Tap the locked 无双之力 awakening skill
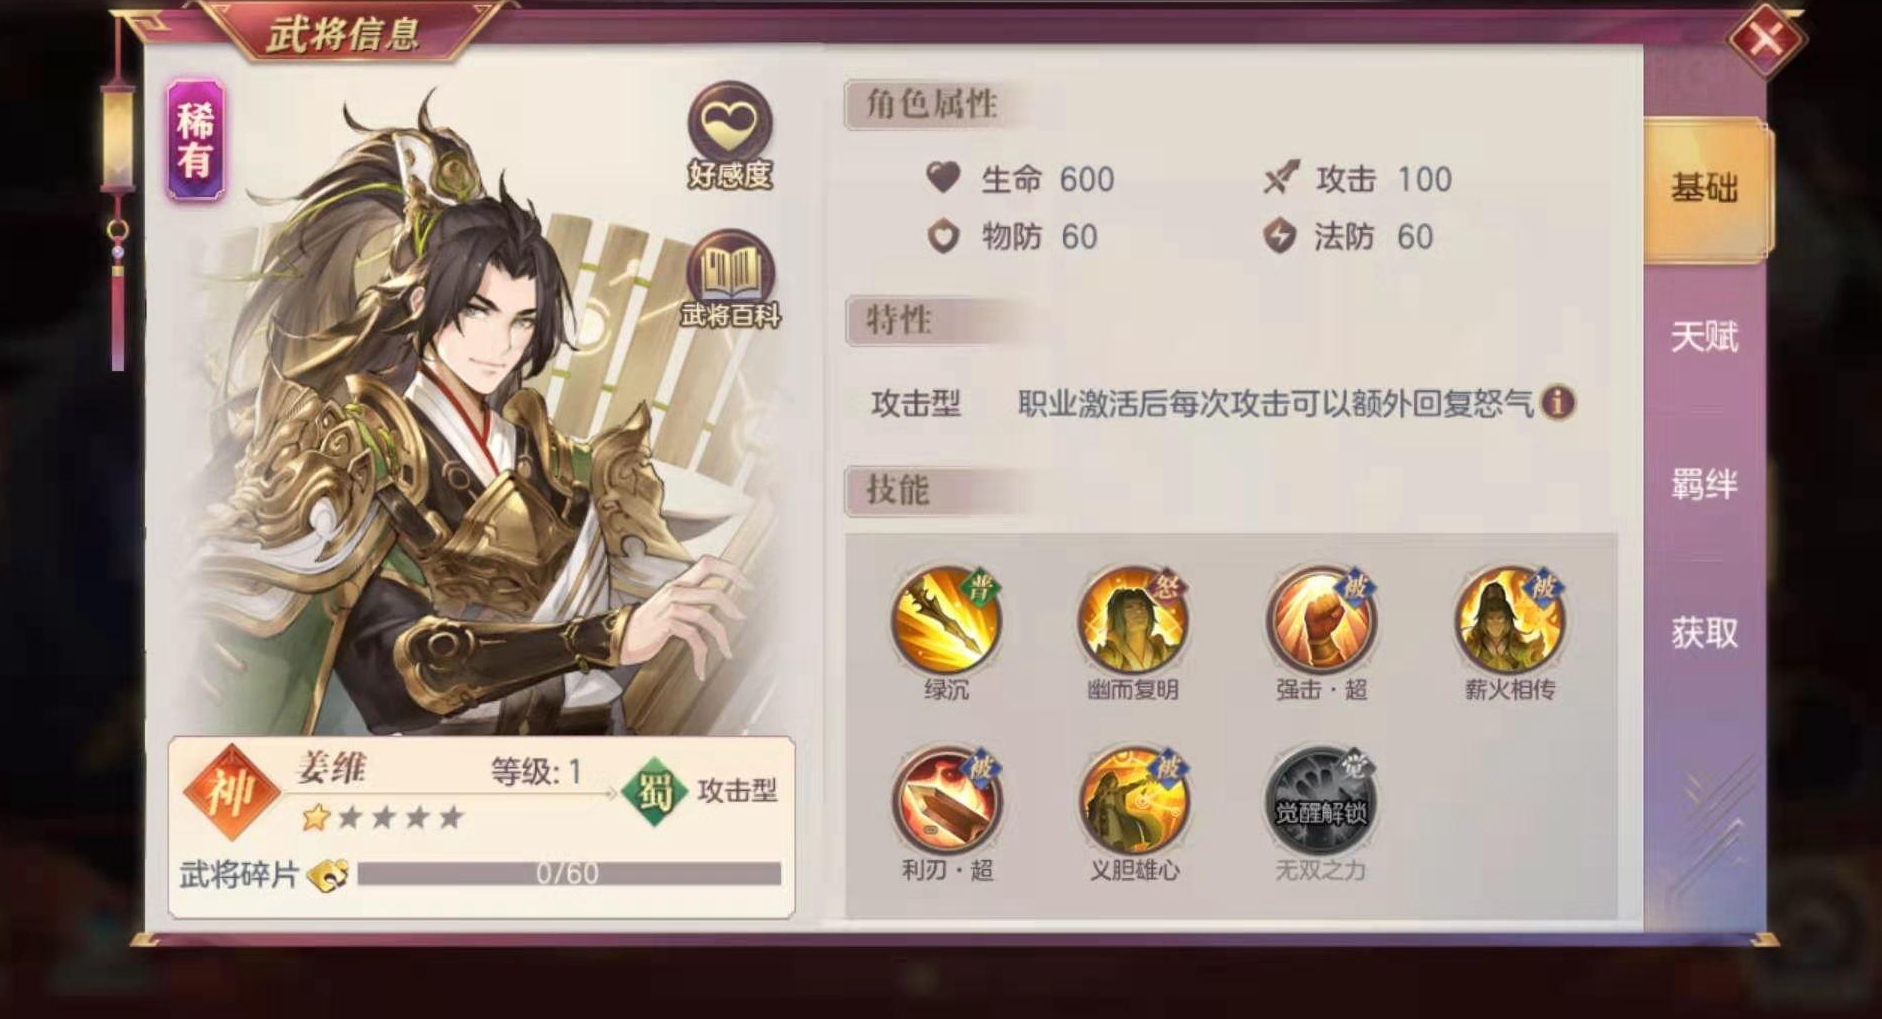The height and width of the screenshot is (1019, 1882). tap(1320, 800)
